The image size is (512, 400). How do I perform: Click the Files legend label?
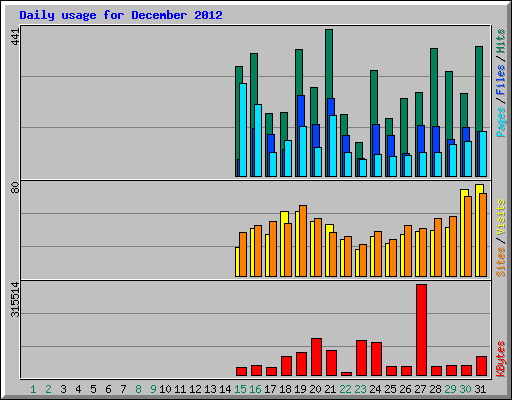(501, 80)
